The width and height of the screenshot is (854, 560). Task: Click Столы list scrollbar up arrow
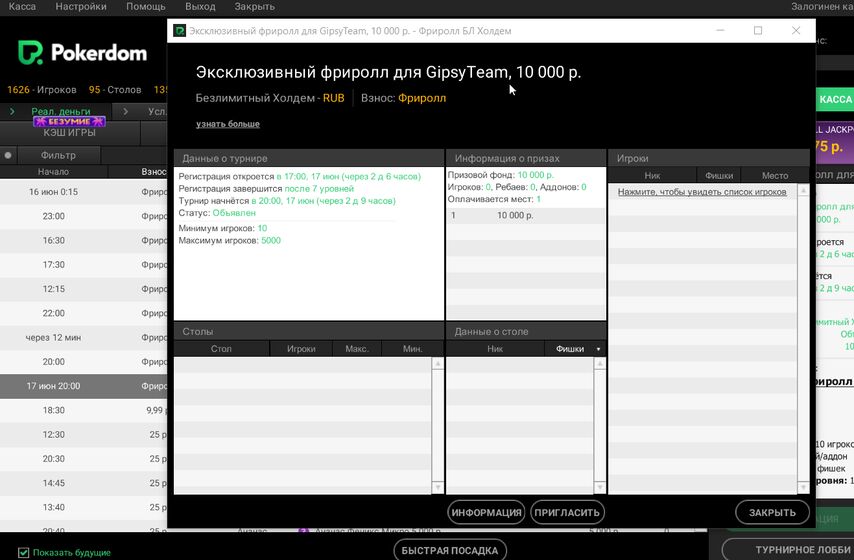tap(438, 363)
